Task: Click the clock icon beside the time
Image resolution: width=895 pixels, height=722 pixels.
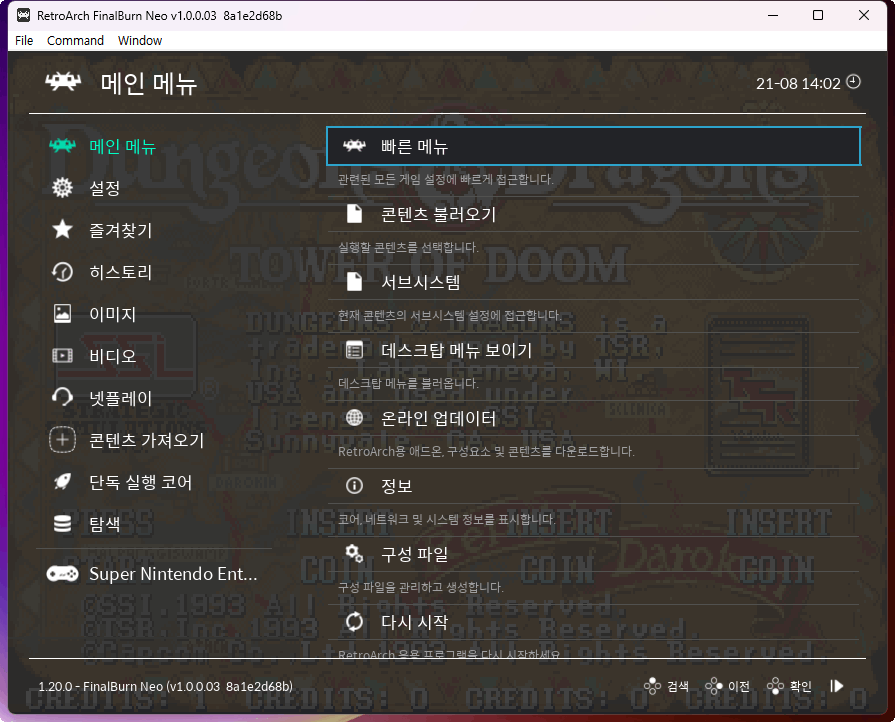Action: pos(853,82)
